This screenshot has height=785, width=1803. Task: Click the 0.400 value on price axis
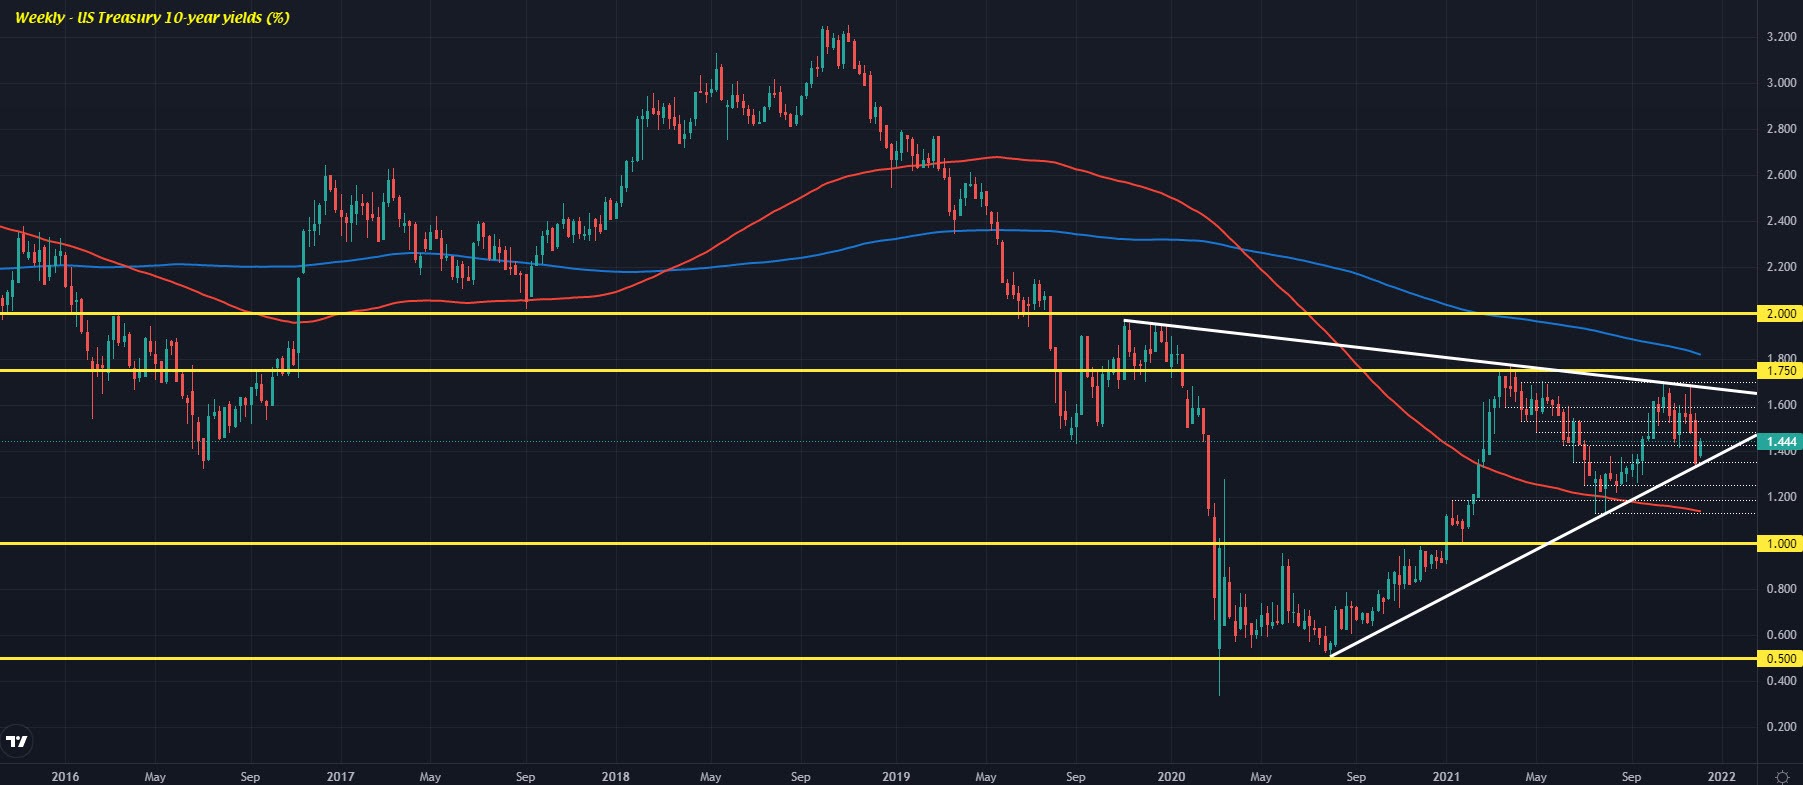(1780, 681)
